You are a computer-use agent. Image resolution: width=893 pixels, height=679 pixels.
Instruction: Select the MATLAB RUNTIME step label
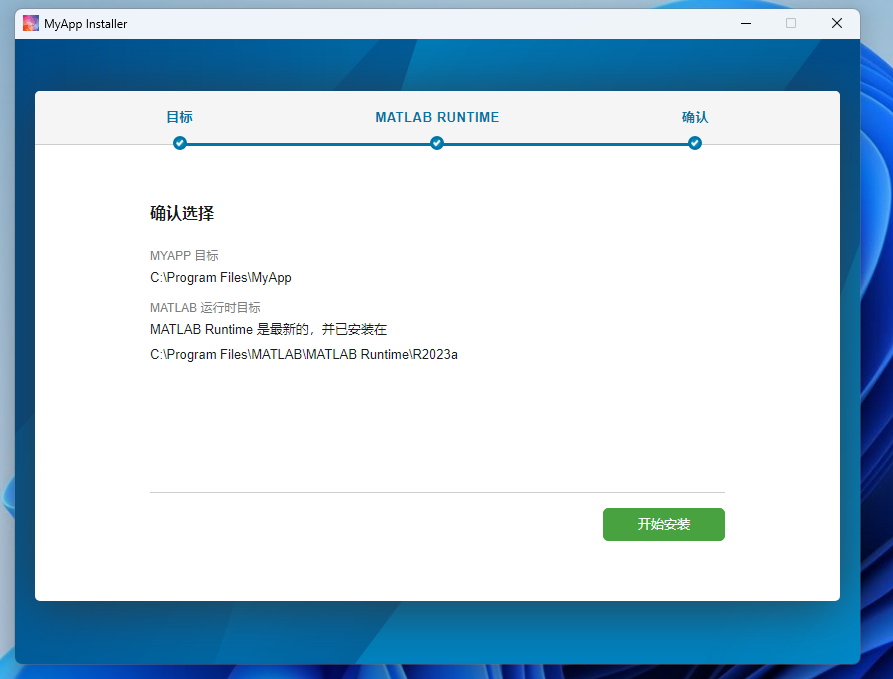point(437,117)
